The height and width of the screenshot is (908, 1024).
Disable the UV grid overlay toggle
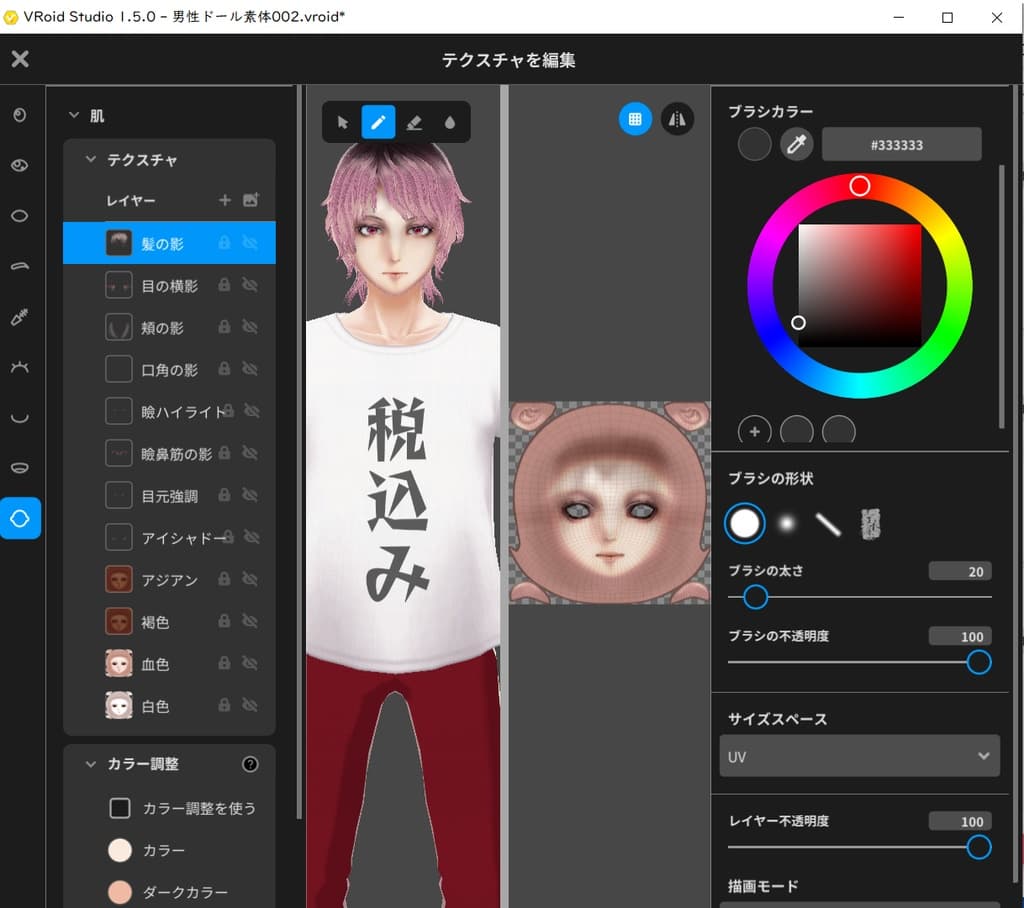(x=636, y=119)
